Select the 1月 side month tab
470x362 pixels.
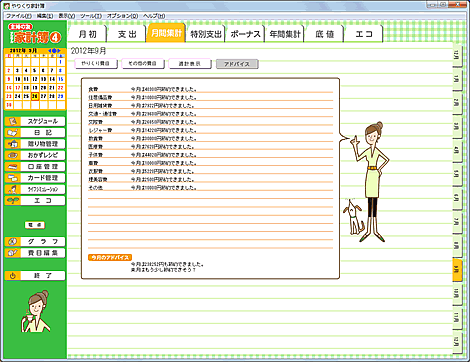click(x=457, y=79)
